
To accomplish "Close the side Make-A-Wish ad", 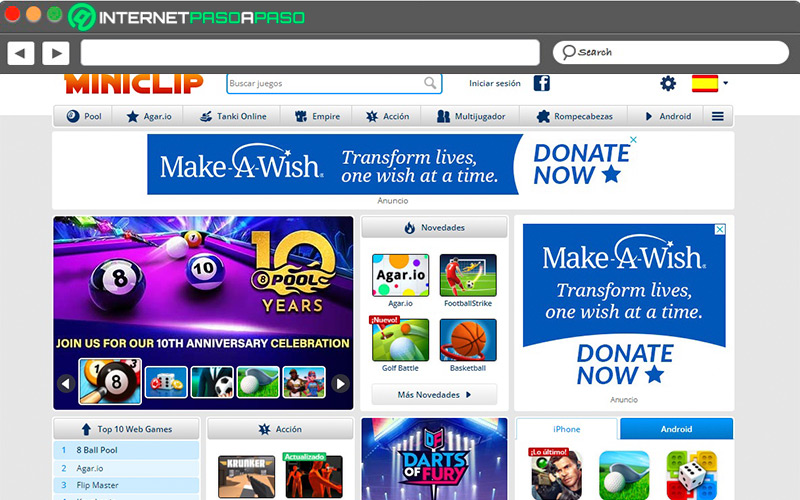I will point(719,230).
